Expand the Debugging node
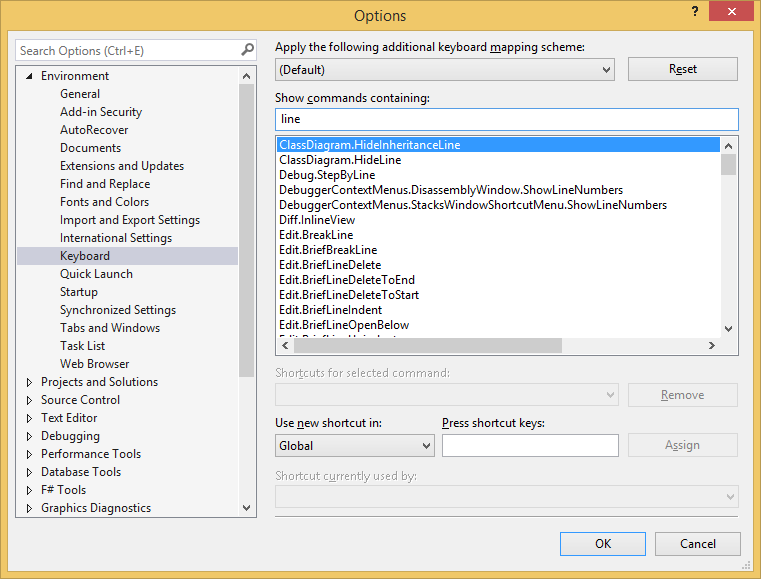 pos(29,436)
